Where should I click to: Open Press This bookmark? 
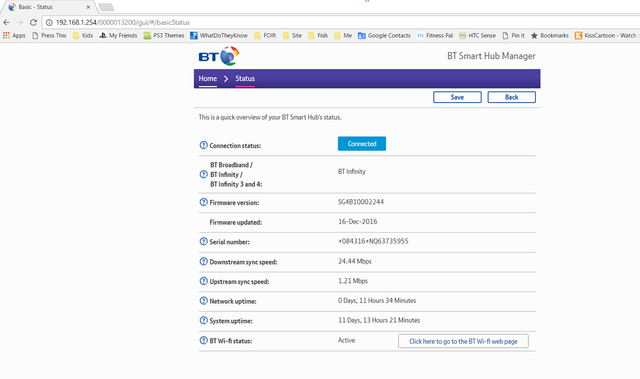(x=49, y=35)
